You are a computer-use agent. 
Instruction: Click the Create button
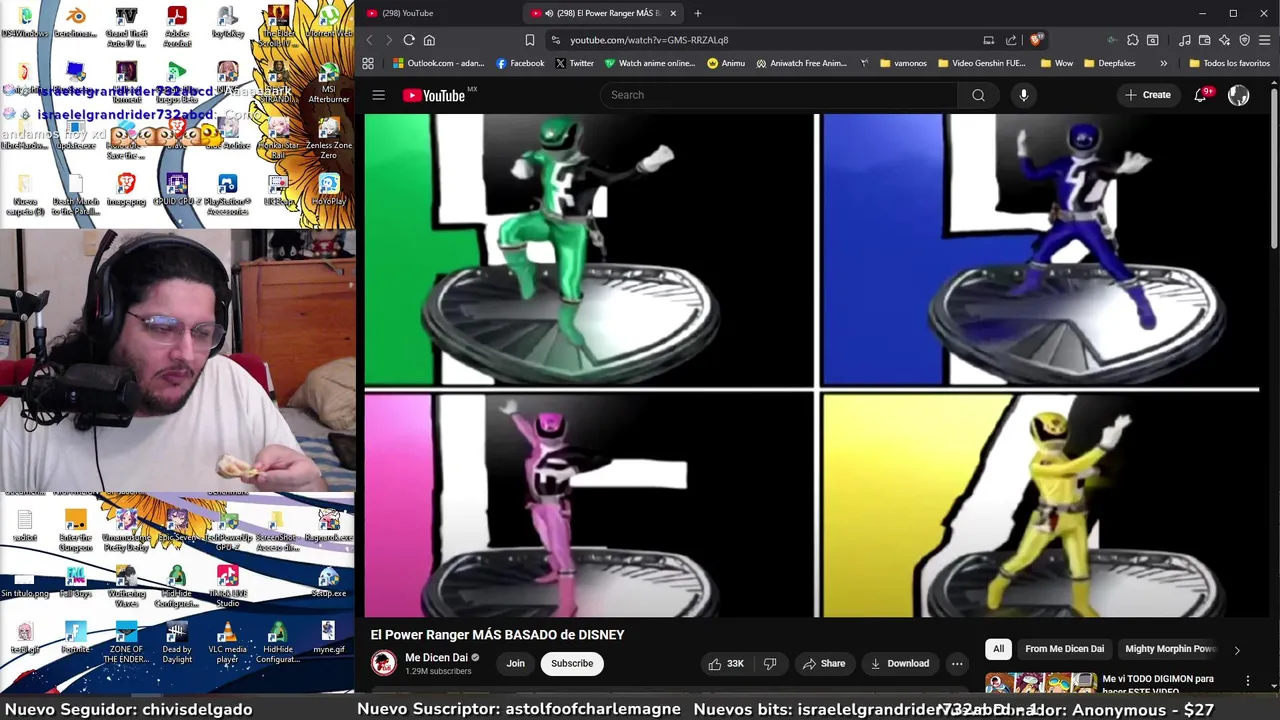(x=1147, y=95)
